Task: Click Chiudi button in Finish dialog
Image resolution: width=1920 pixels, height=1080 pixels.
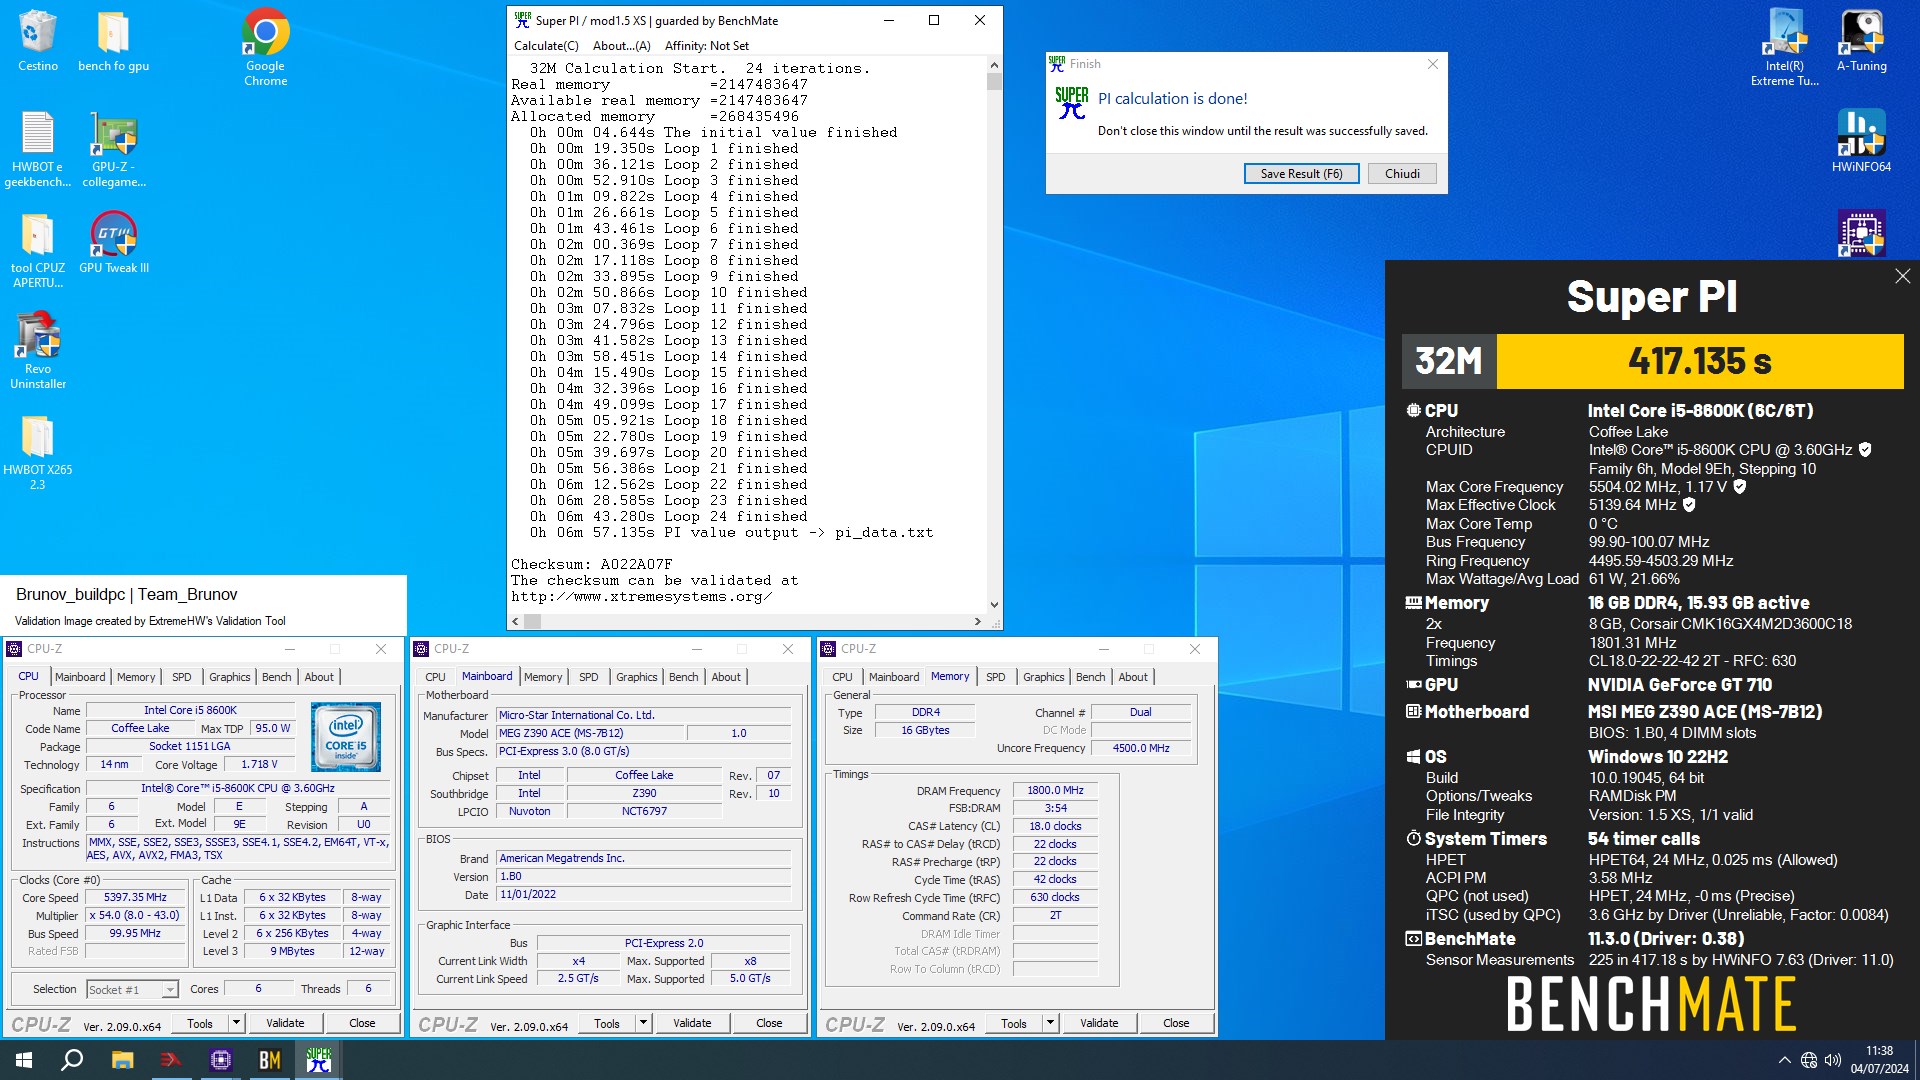Action: coord(1402,173)
